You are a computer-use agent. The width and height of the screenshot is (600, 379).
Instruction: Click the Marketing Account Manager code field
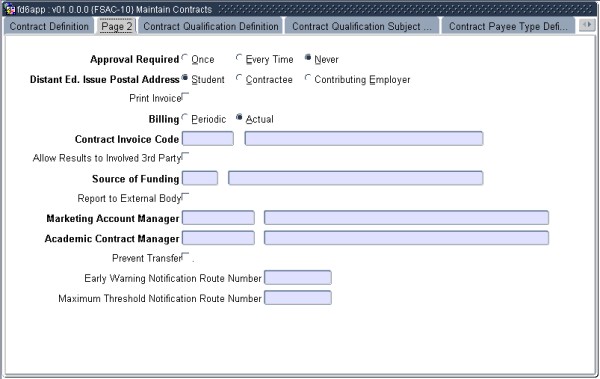tap(218, 218)
